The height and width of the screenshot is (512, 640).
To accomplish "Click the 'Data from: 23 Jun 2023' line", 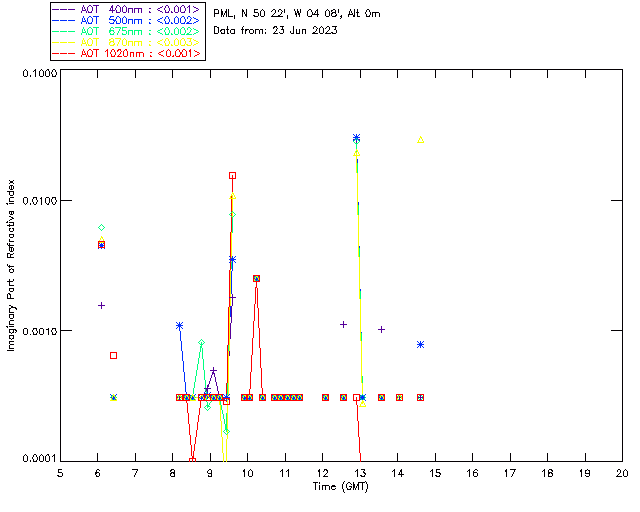I will (275, 30).
